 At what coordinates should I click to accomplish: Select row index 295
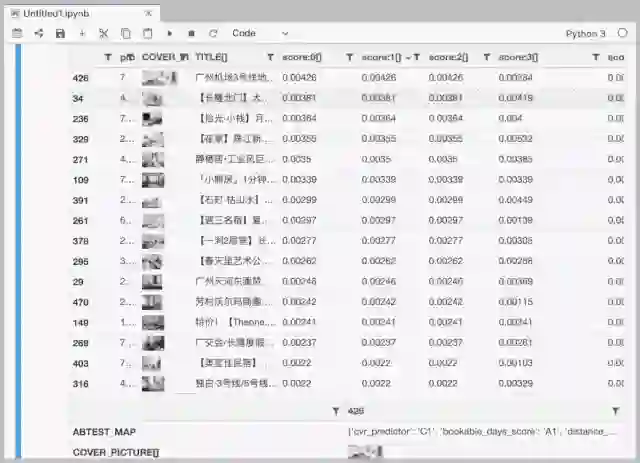click(80, 262)
